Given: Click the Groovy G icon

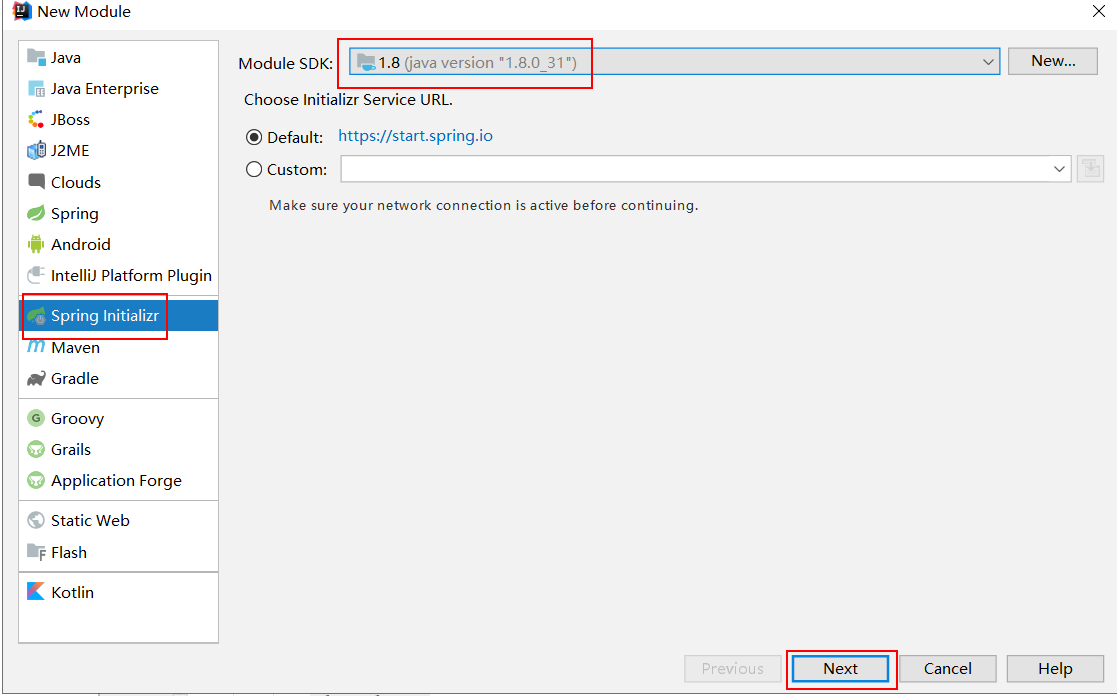Looking at the screenshot, I should [x=36, y=418].
